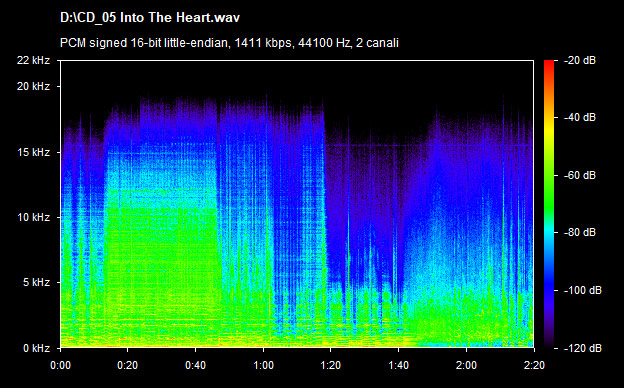Click the 0:40 time axis marker
Screen dimensions: 624x388
coord(195,365)
